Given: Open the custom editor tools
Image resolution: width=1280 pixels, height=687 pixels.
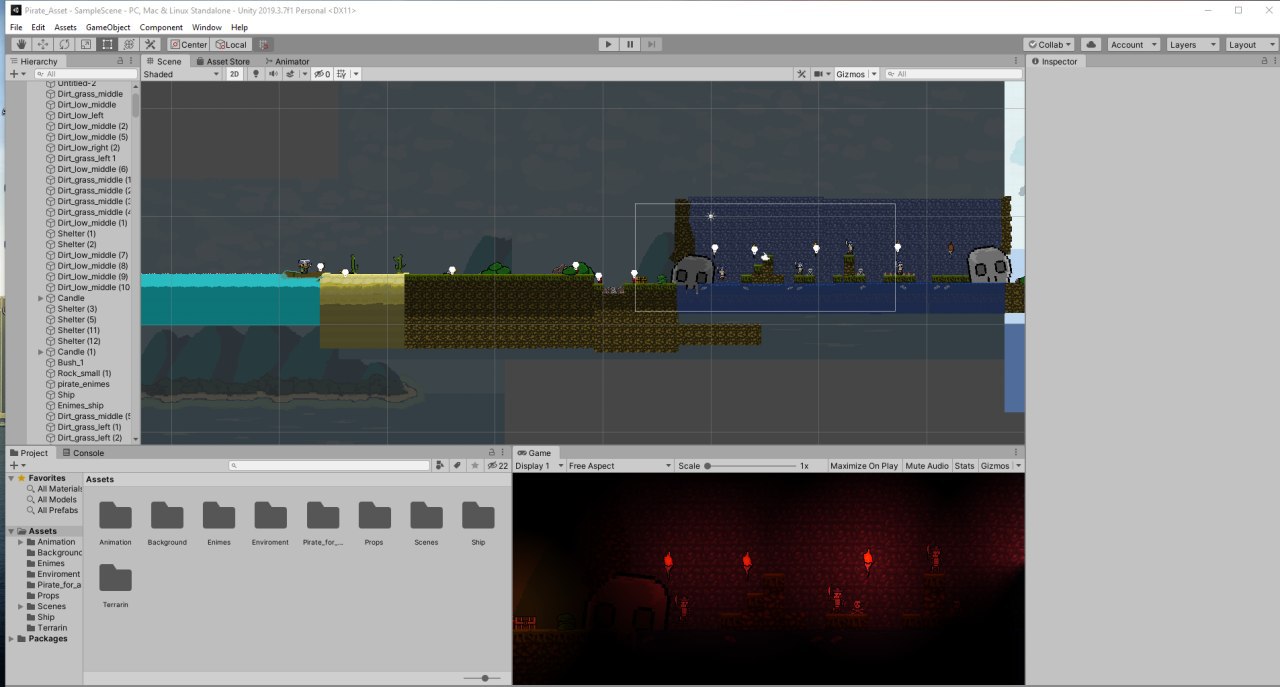Looking at the screenshot, I should coord(150,44).
